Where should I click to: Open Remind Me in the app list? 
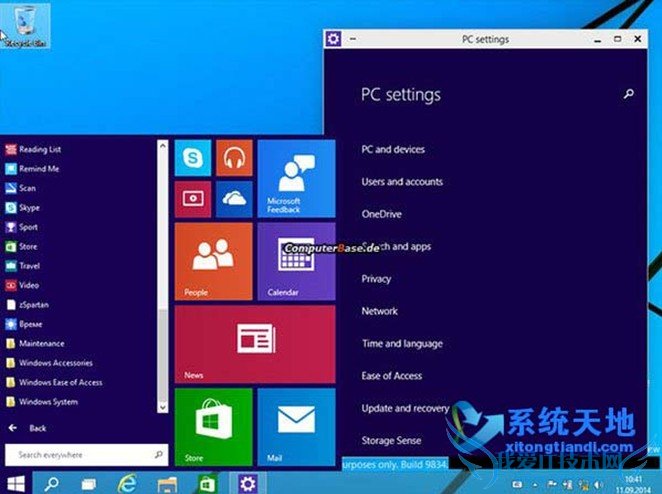33,168
